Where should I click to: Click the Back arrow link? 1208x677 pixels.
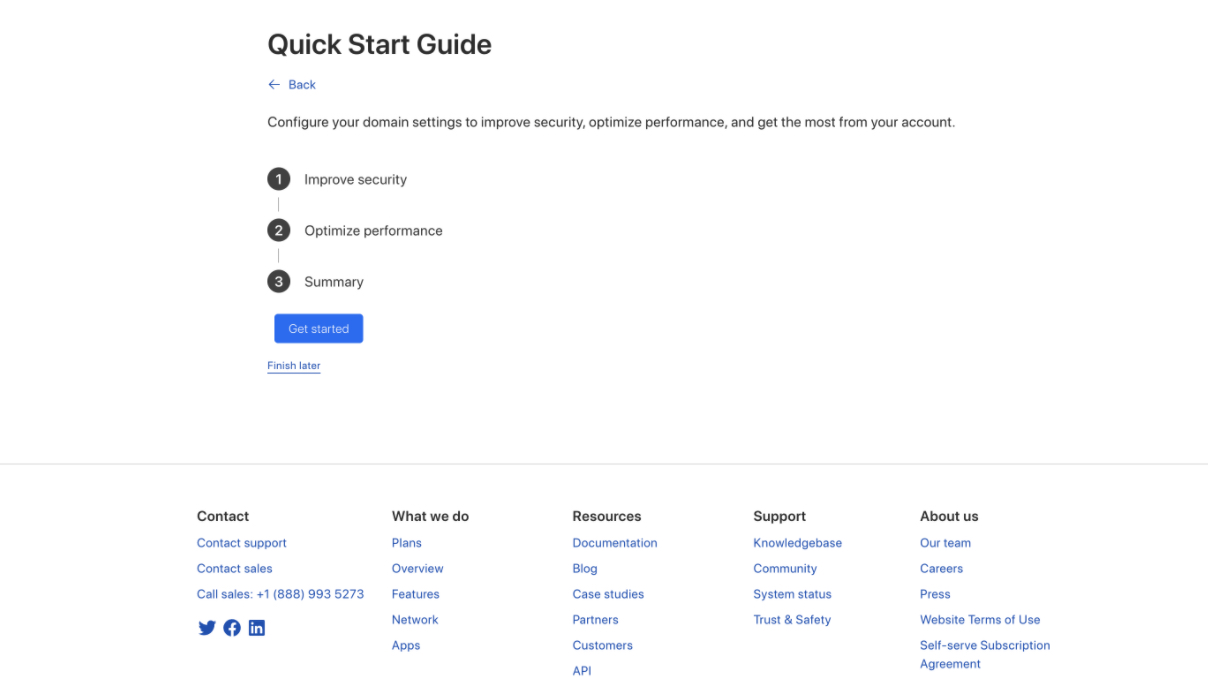click(292, 85)
